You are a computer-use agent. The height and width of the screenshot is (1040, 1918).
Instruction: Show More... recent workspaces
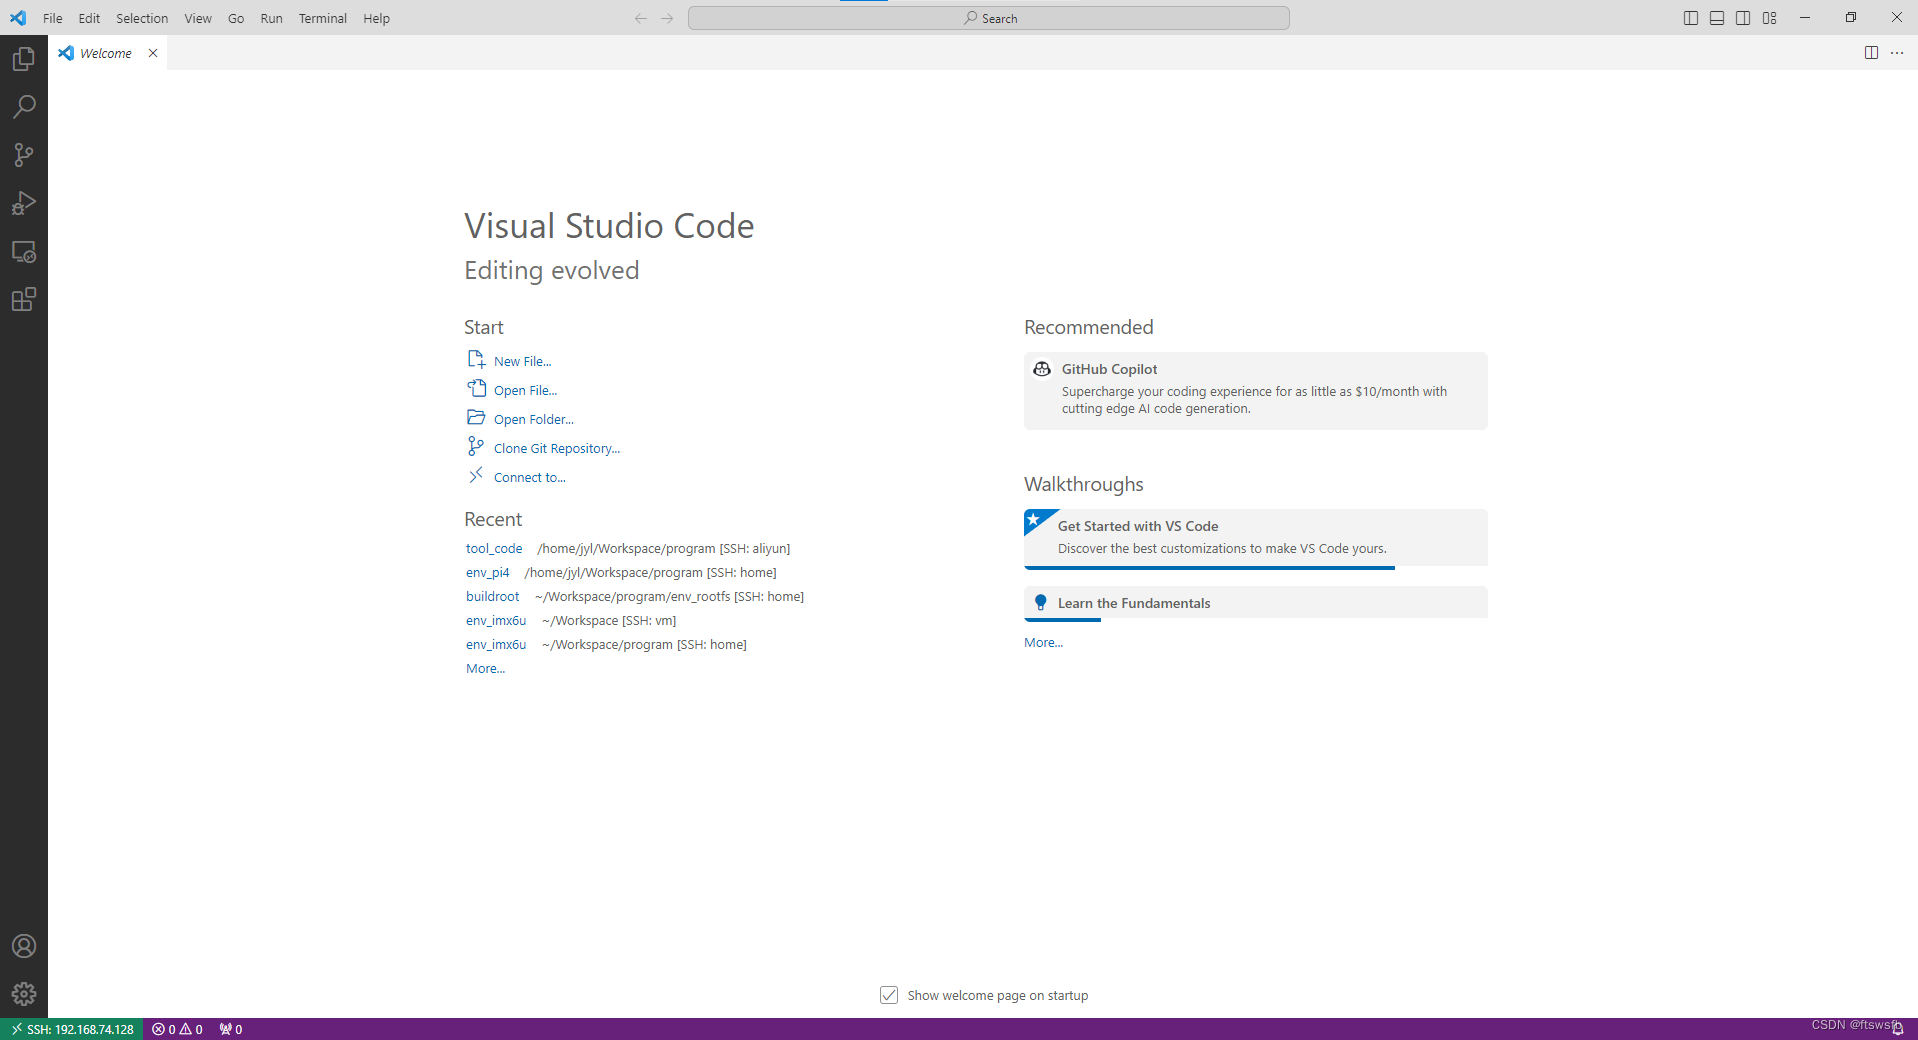[485, 669]
